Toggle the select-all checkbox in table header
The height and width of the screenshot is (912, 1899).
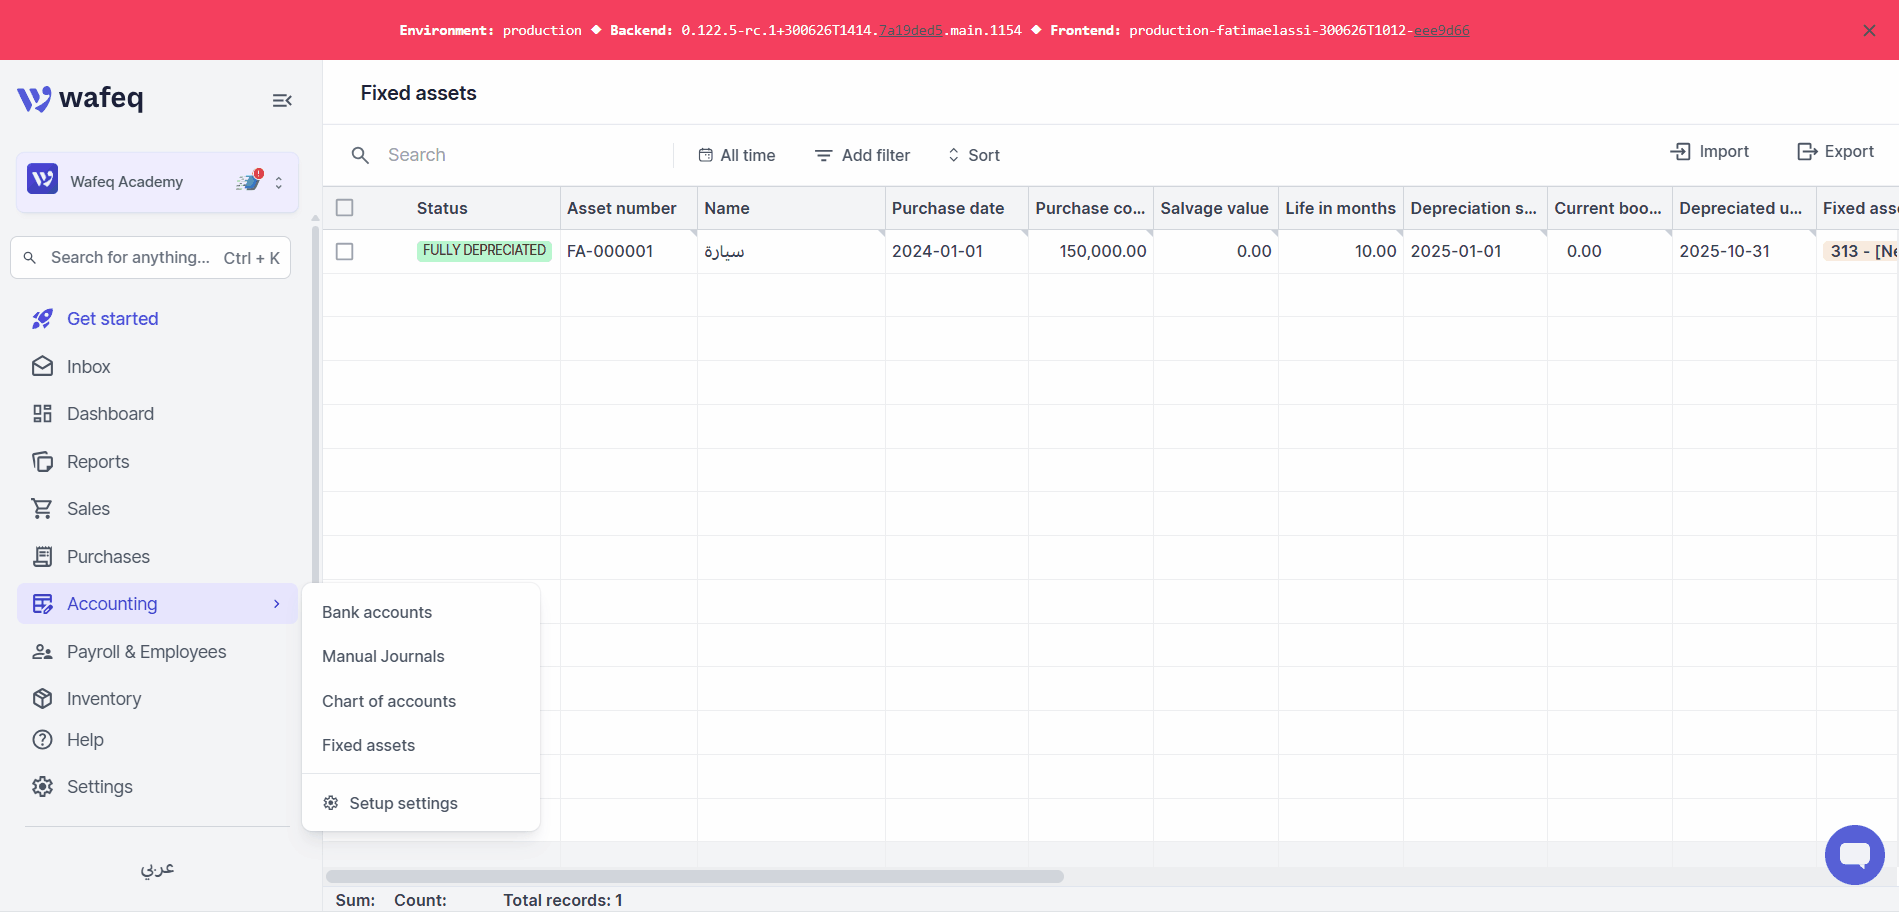(x=345, y=208)
